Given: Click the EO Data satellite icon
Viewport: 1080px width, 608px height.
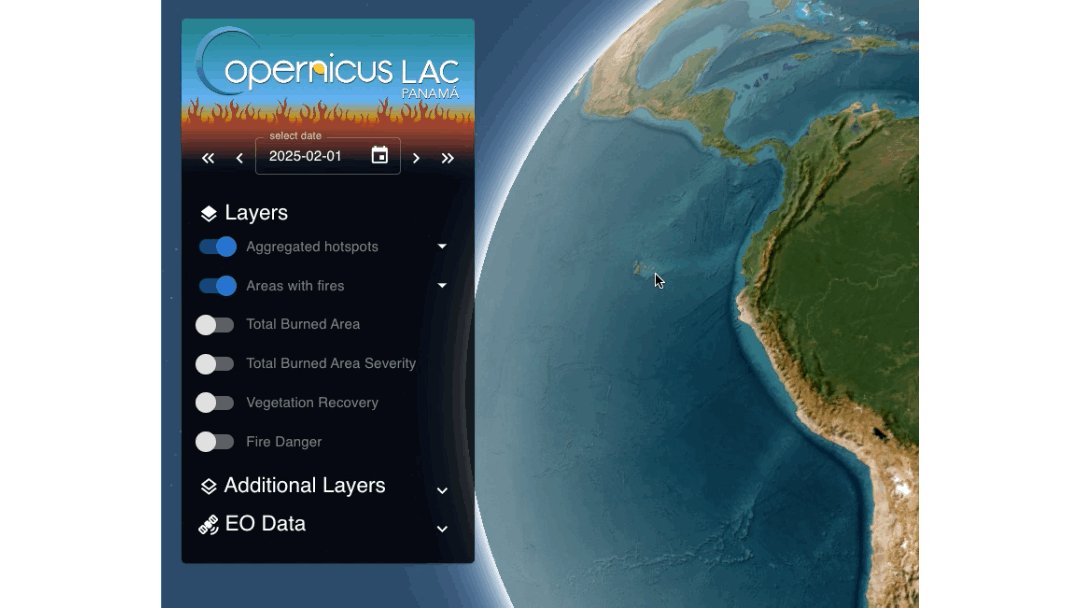Looking at the screenshot, I should tap(208, 525).
